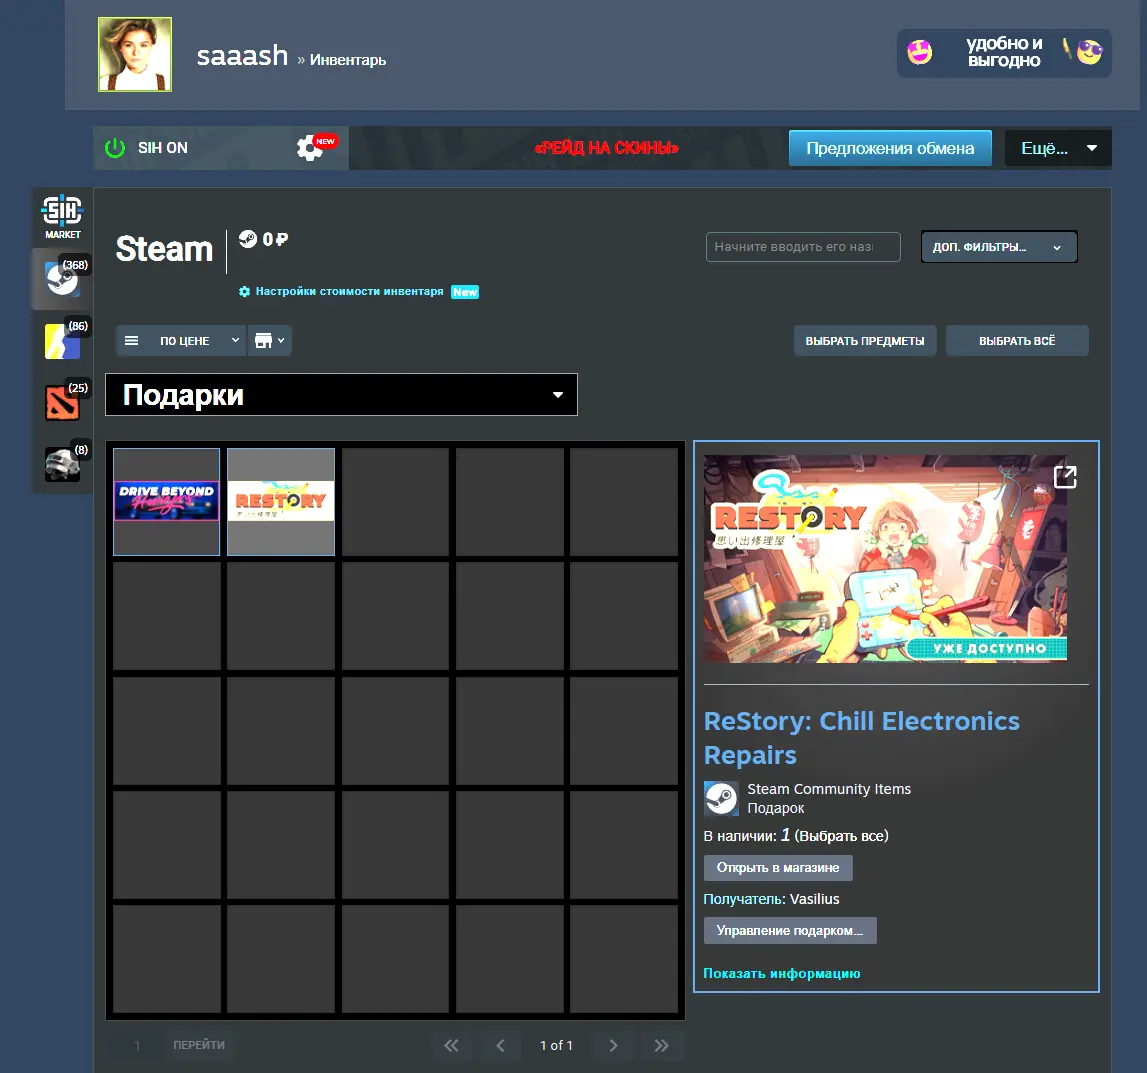Click the inventory value settings gear icon

(x=244, y=291)
